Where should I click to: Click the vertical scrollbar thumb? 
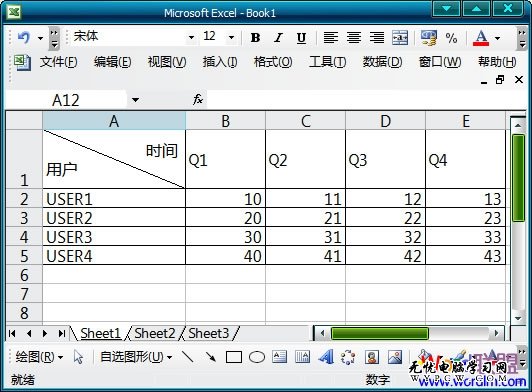pos(518,178)
